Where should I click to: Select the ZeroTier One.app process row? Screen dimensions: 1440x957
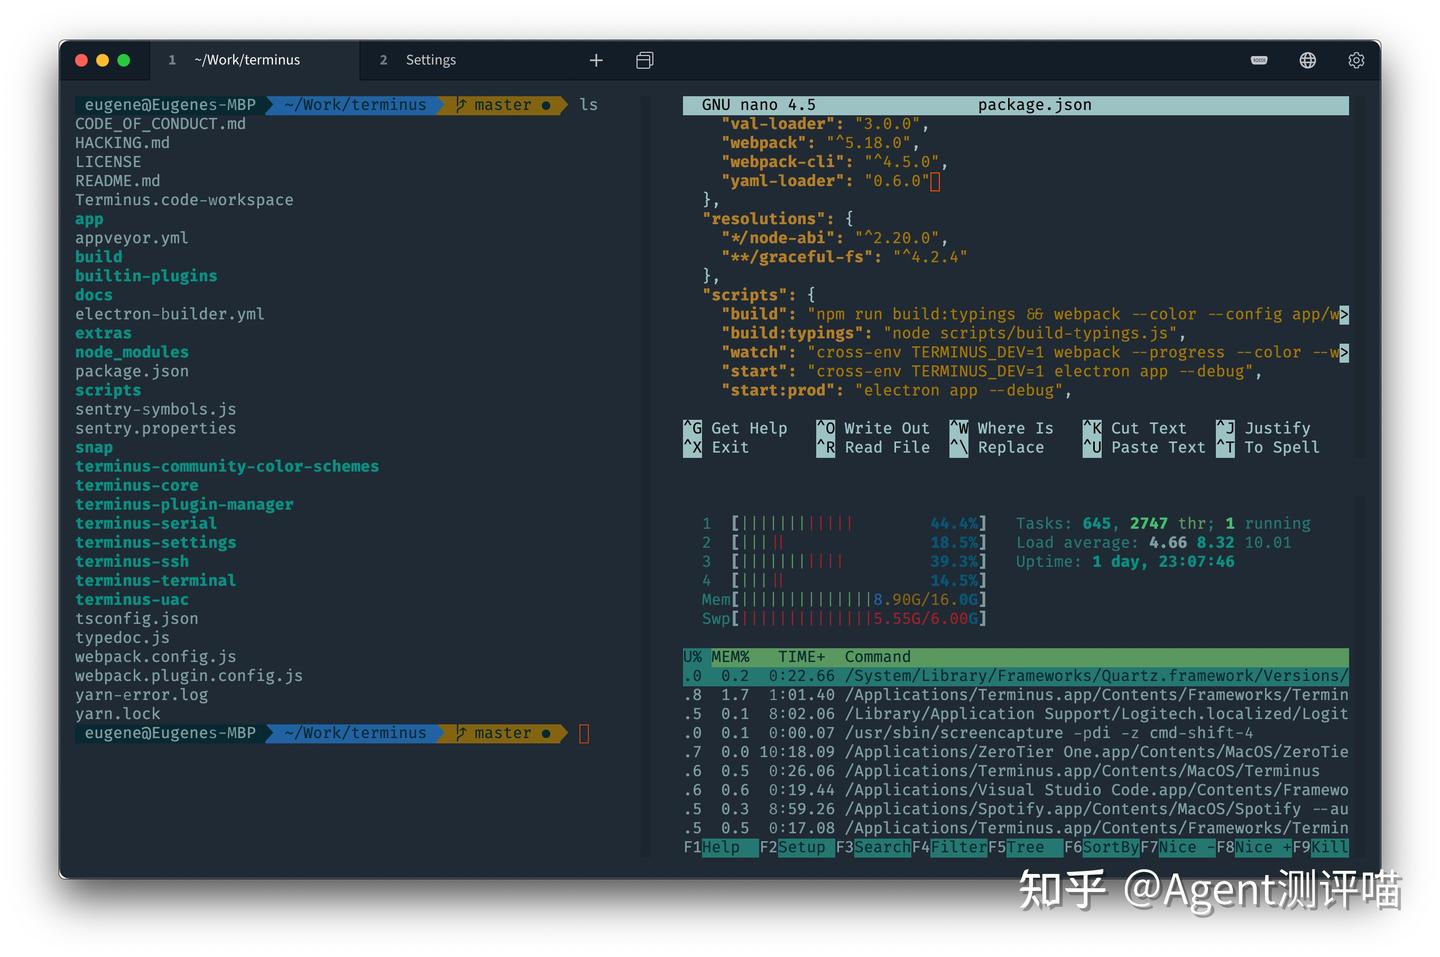coord(1016,752)
